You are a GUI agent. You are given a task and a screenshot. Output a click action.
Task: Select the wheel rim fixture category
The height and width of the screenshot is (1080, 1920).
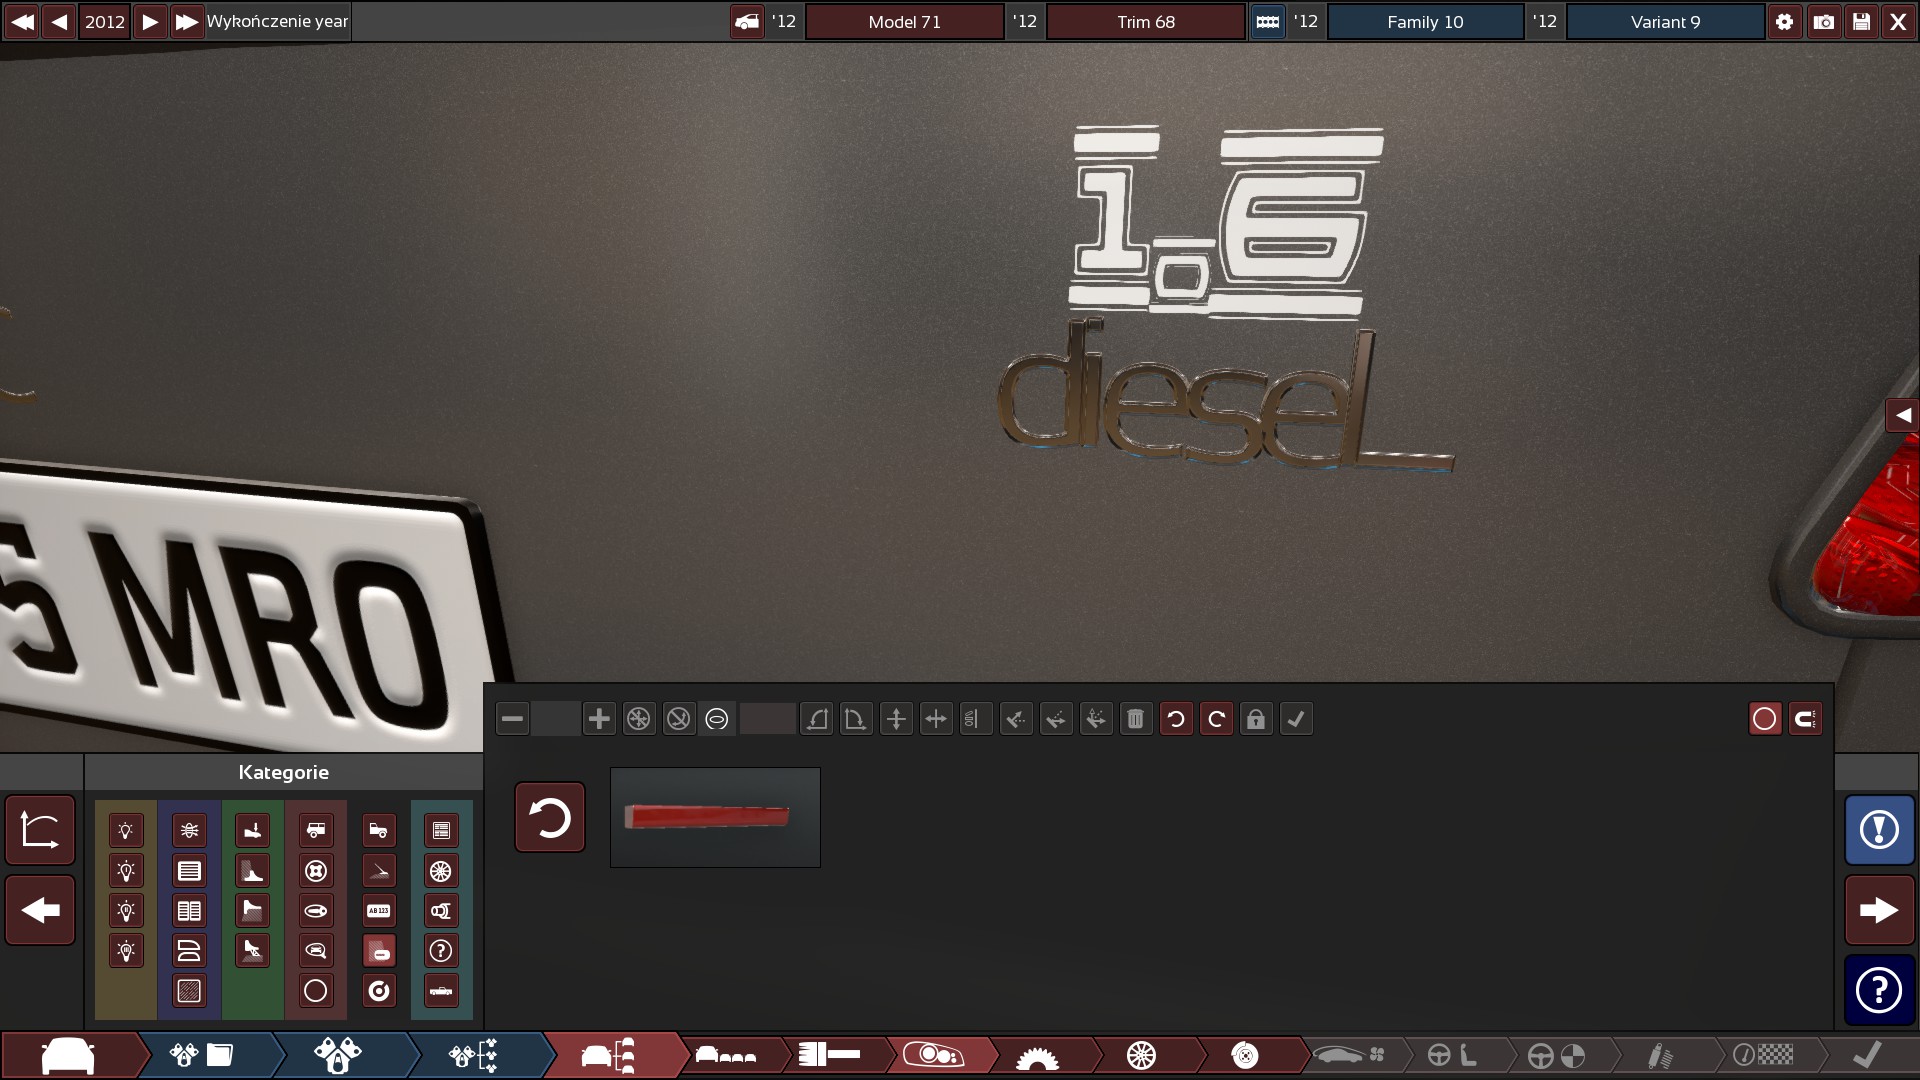pyautogui.click(x=441, y=871)
